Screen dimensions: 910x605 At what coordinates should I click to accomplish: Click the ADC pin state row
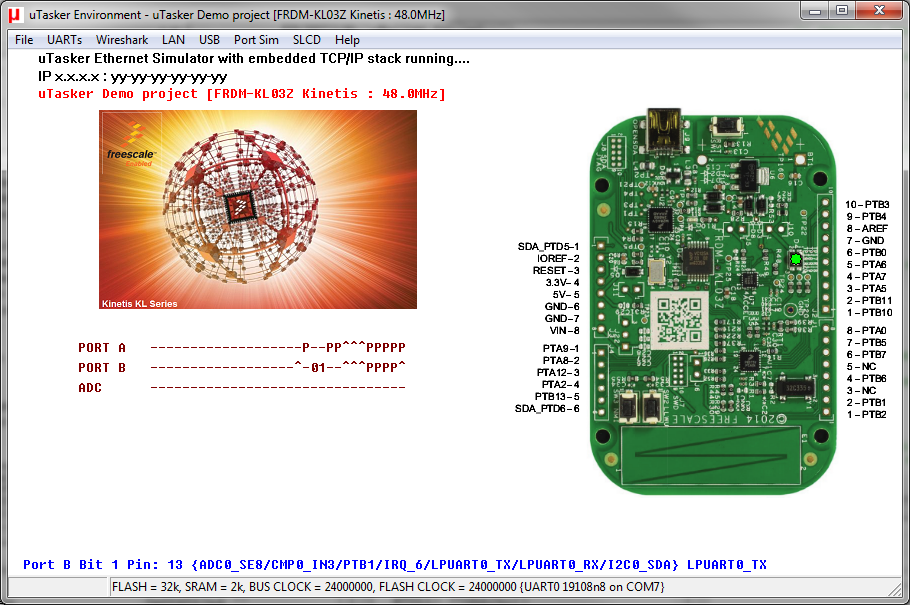[278, 387]
